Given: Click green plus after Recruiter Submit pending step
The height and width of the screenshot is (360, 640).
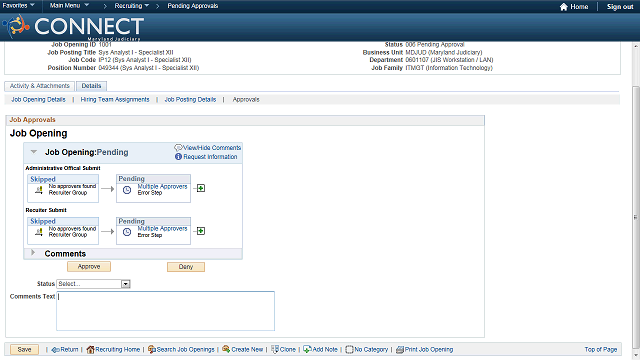Looking at the screenshot, I should (201, 231).
